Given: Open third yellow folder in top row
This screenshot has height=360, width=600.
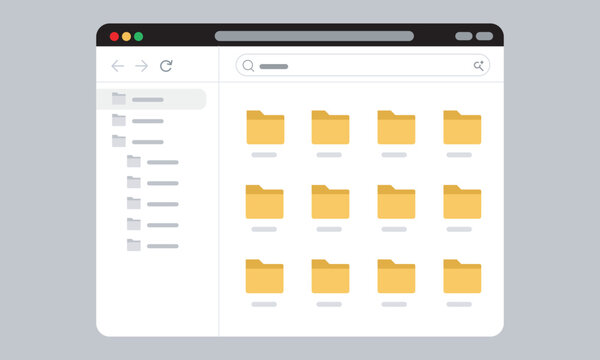Looking at the screenshot, I should pos(396,127).
